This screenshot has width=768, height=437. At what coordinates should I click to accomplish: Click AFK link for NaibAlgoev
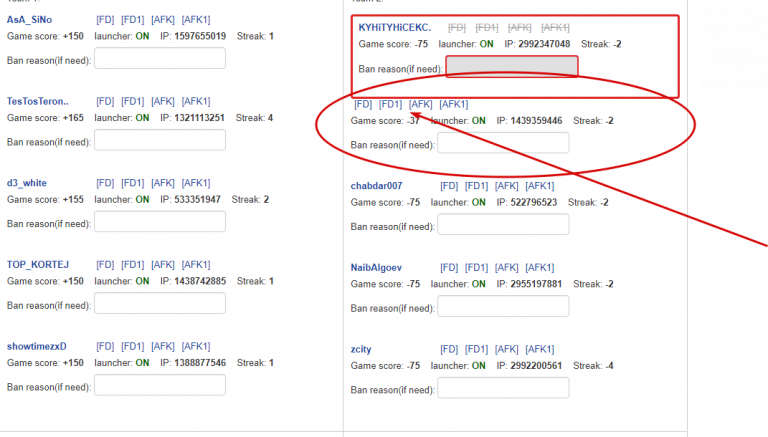pyautogui.click(x=506, y=268)
